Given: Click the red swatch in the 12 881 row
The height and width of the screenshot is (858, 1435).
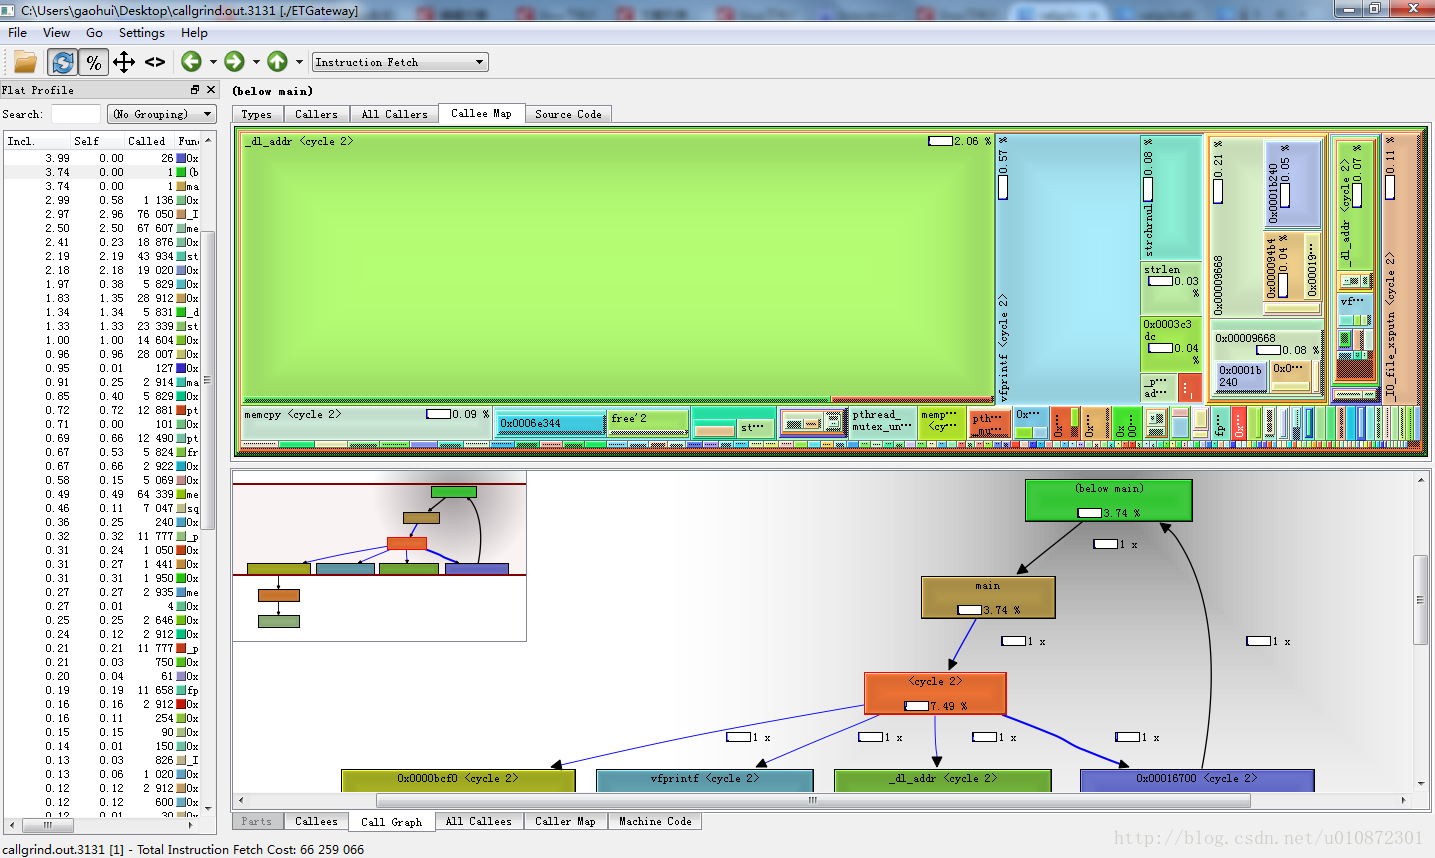Looking at the screenshot, I should pyautogui.click(x=181, y=410).
